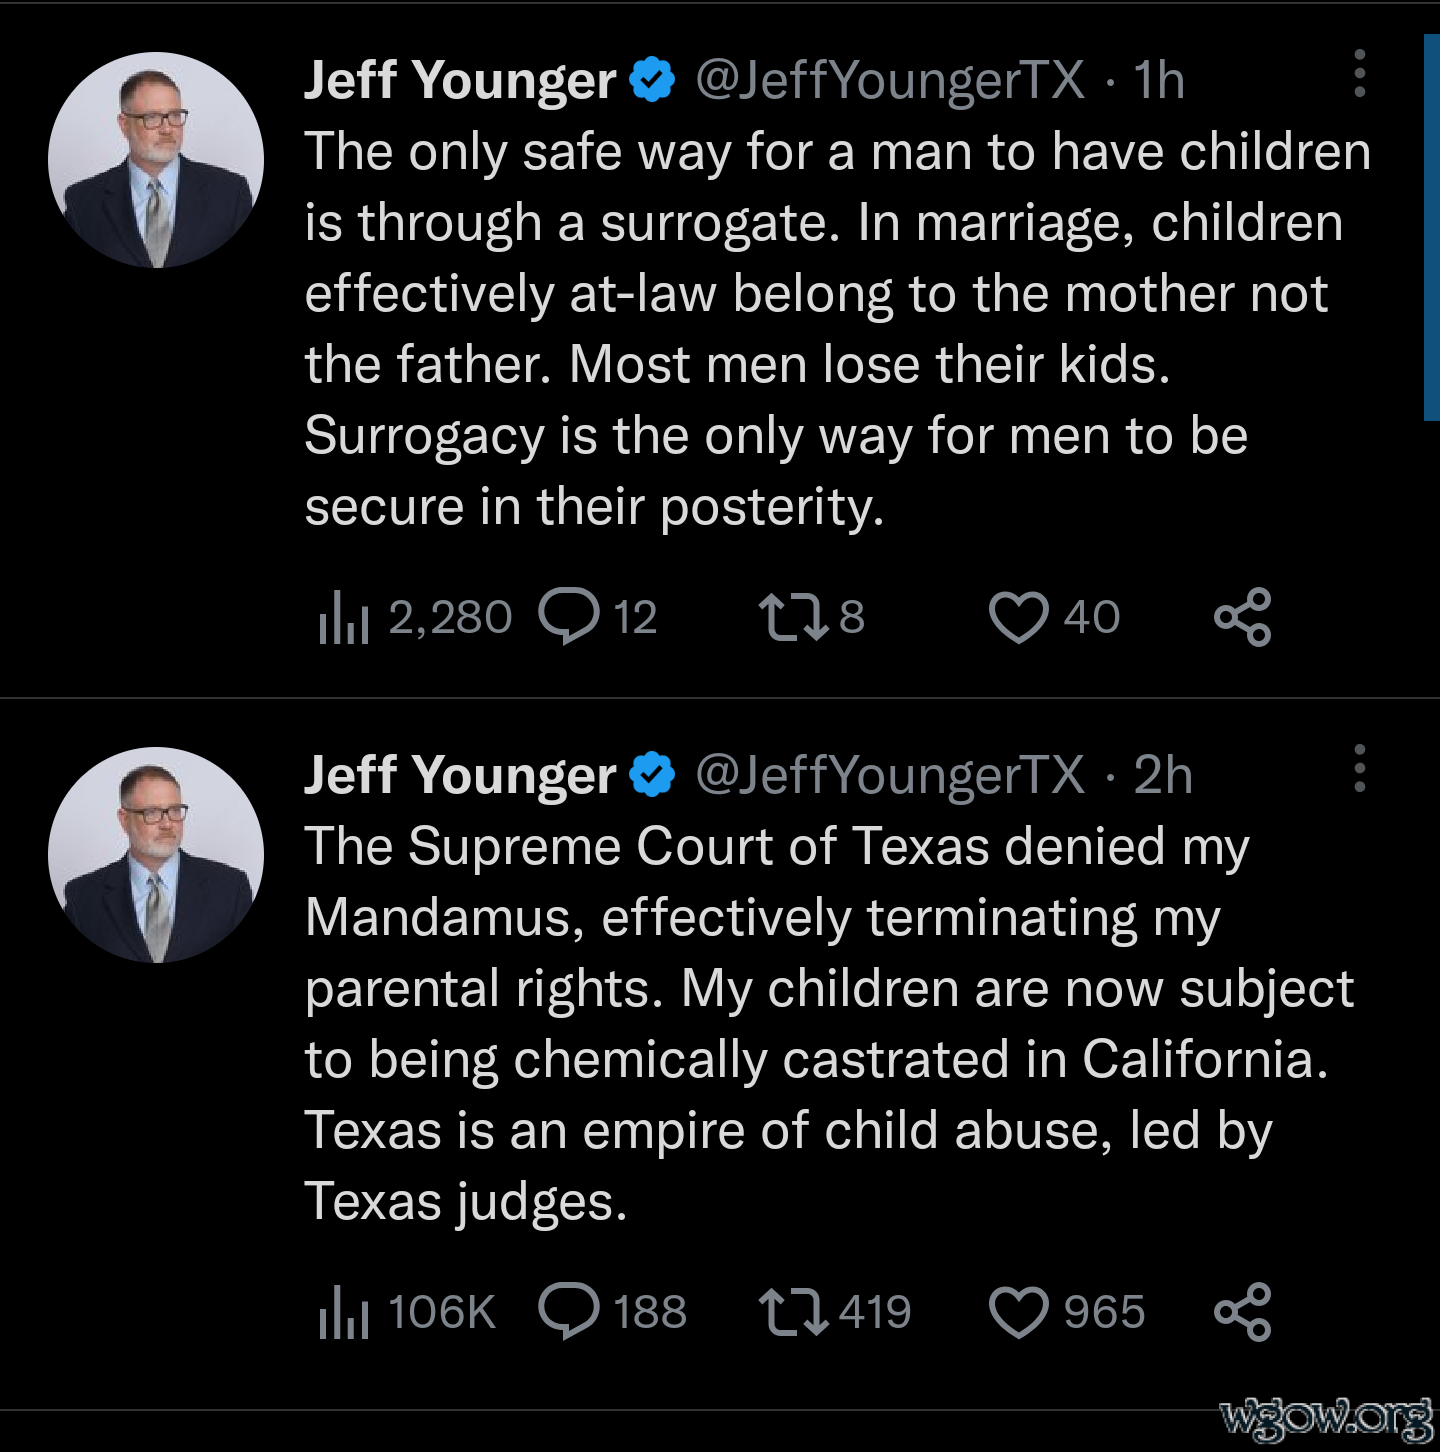Screen dimensions: 1440x1452
Task: Open the 2h timestamp link
Action: tap(1162, 775)
